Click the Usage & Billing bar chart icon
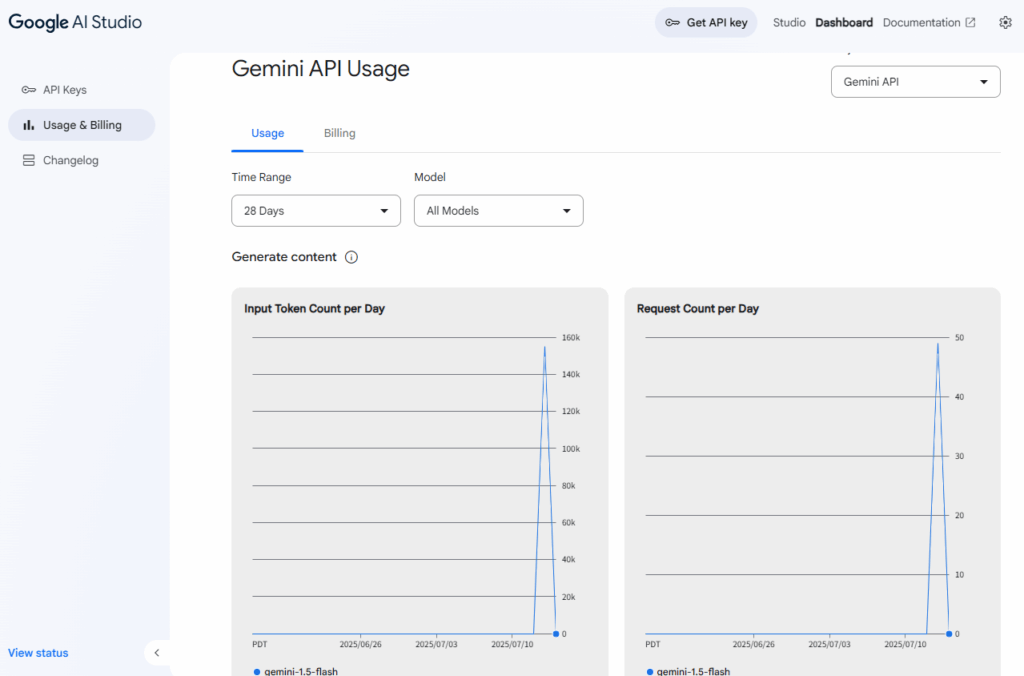Image resolution: width=1024 pixels, height=676 pixels. tap(28, 125)
